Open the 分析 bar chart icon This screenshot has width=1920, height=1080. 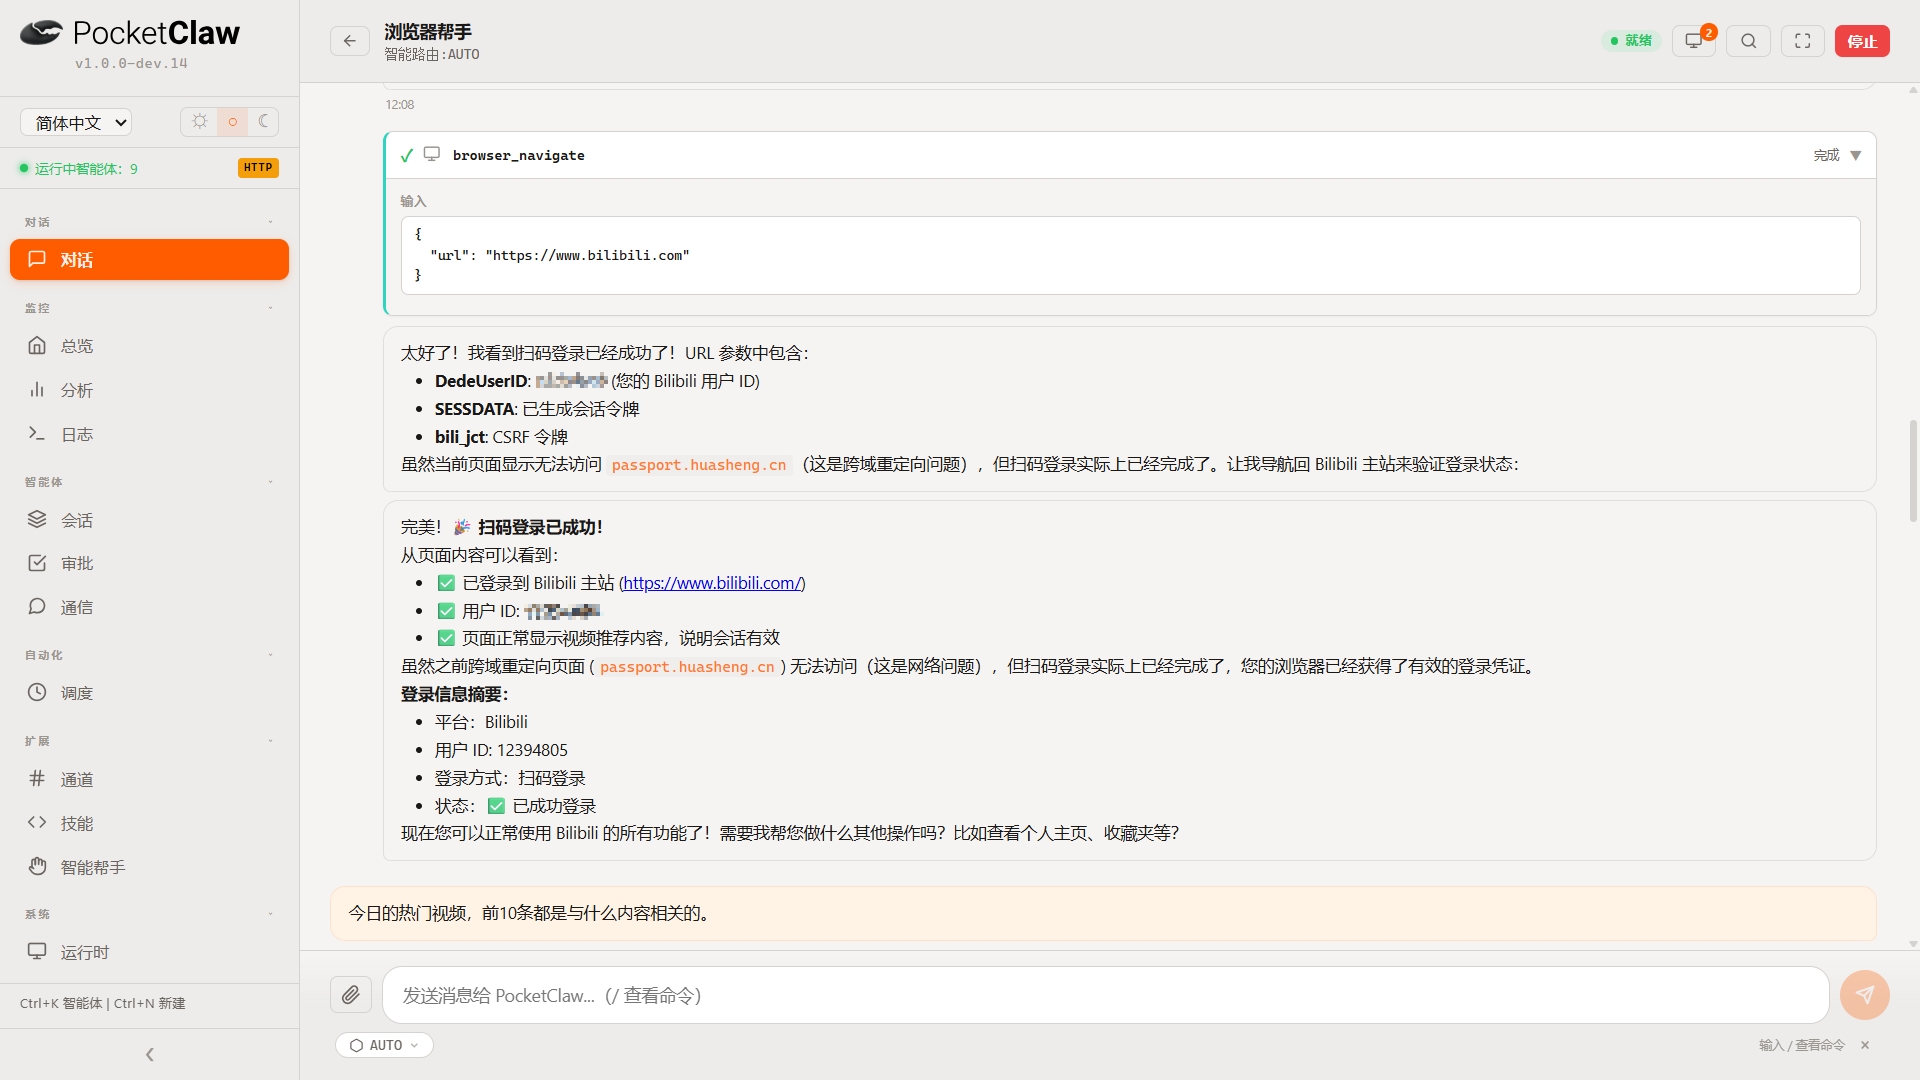[37, 390]
